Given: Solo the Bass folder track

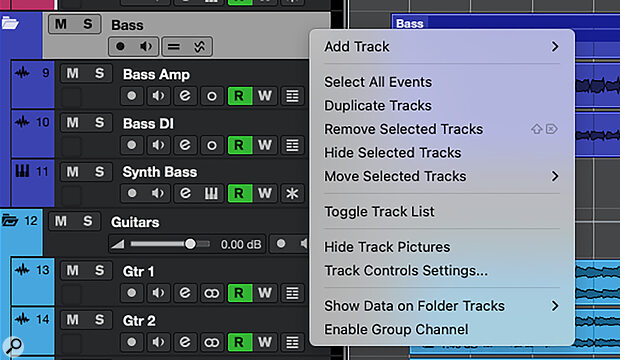Looking at the screenshot, I should pyautogui.click(x=87, y=24).
